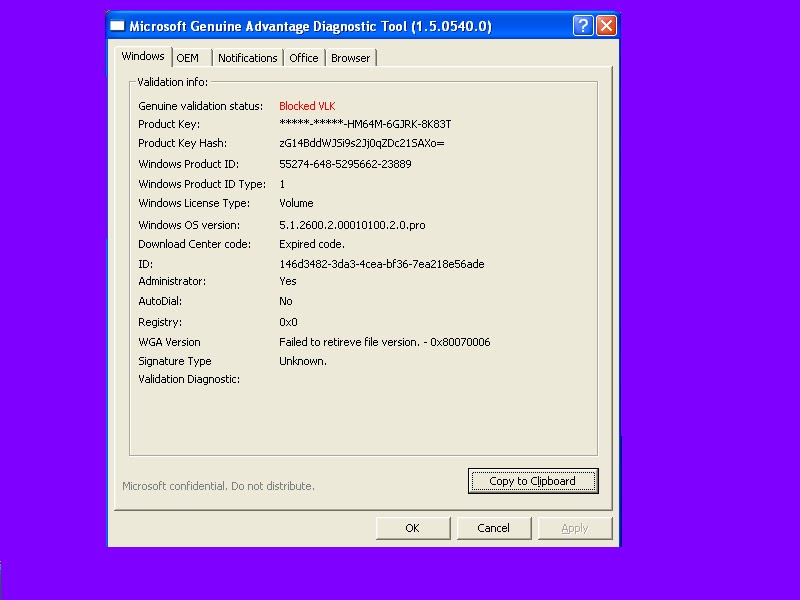
Task: Click the WGA Version label
Action: coord(169,342)
